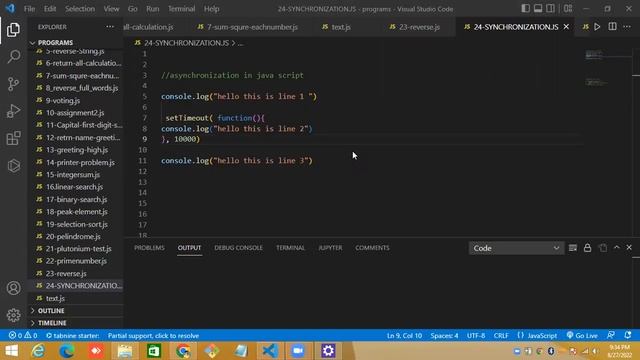Viewport: 640px width, 360px height.
Task: Toggle output auto scroll lock
Action: click(587, 248)
